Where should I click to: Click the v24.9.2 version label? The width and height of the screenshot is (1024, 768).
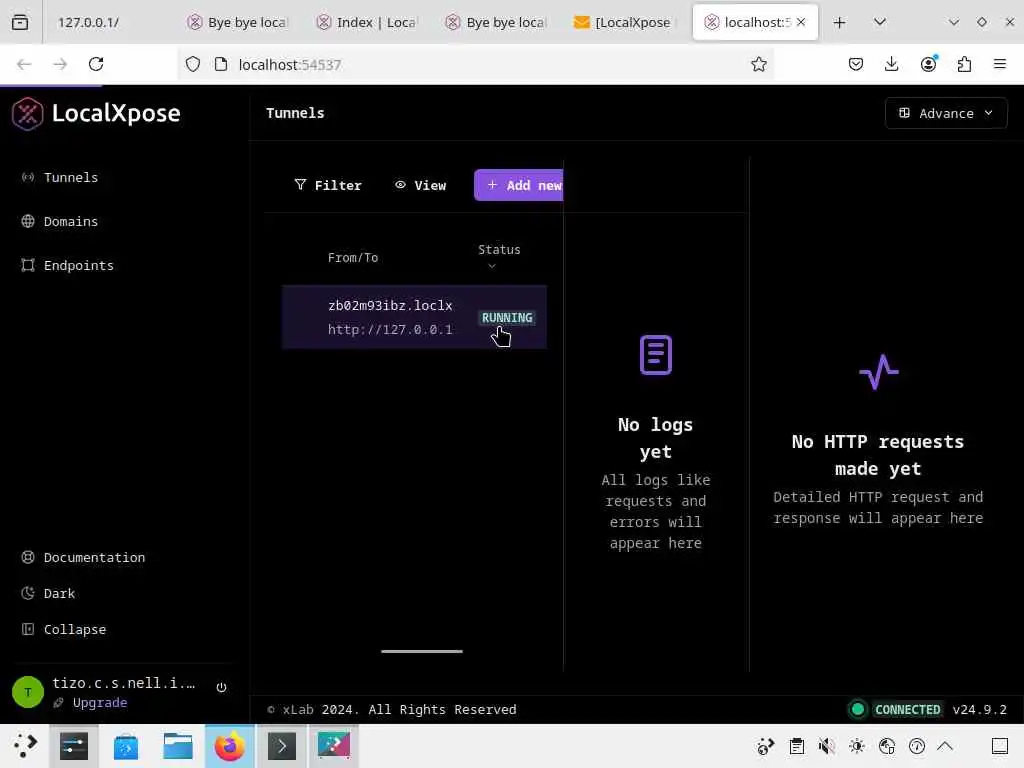(x=979, y=709)
